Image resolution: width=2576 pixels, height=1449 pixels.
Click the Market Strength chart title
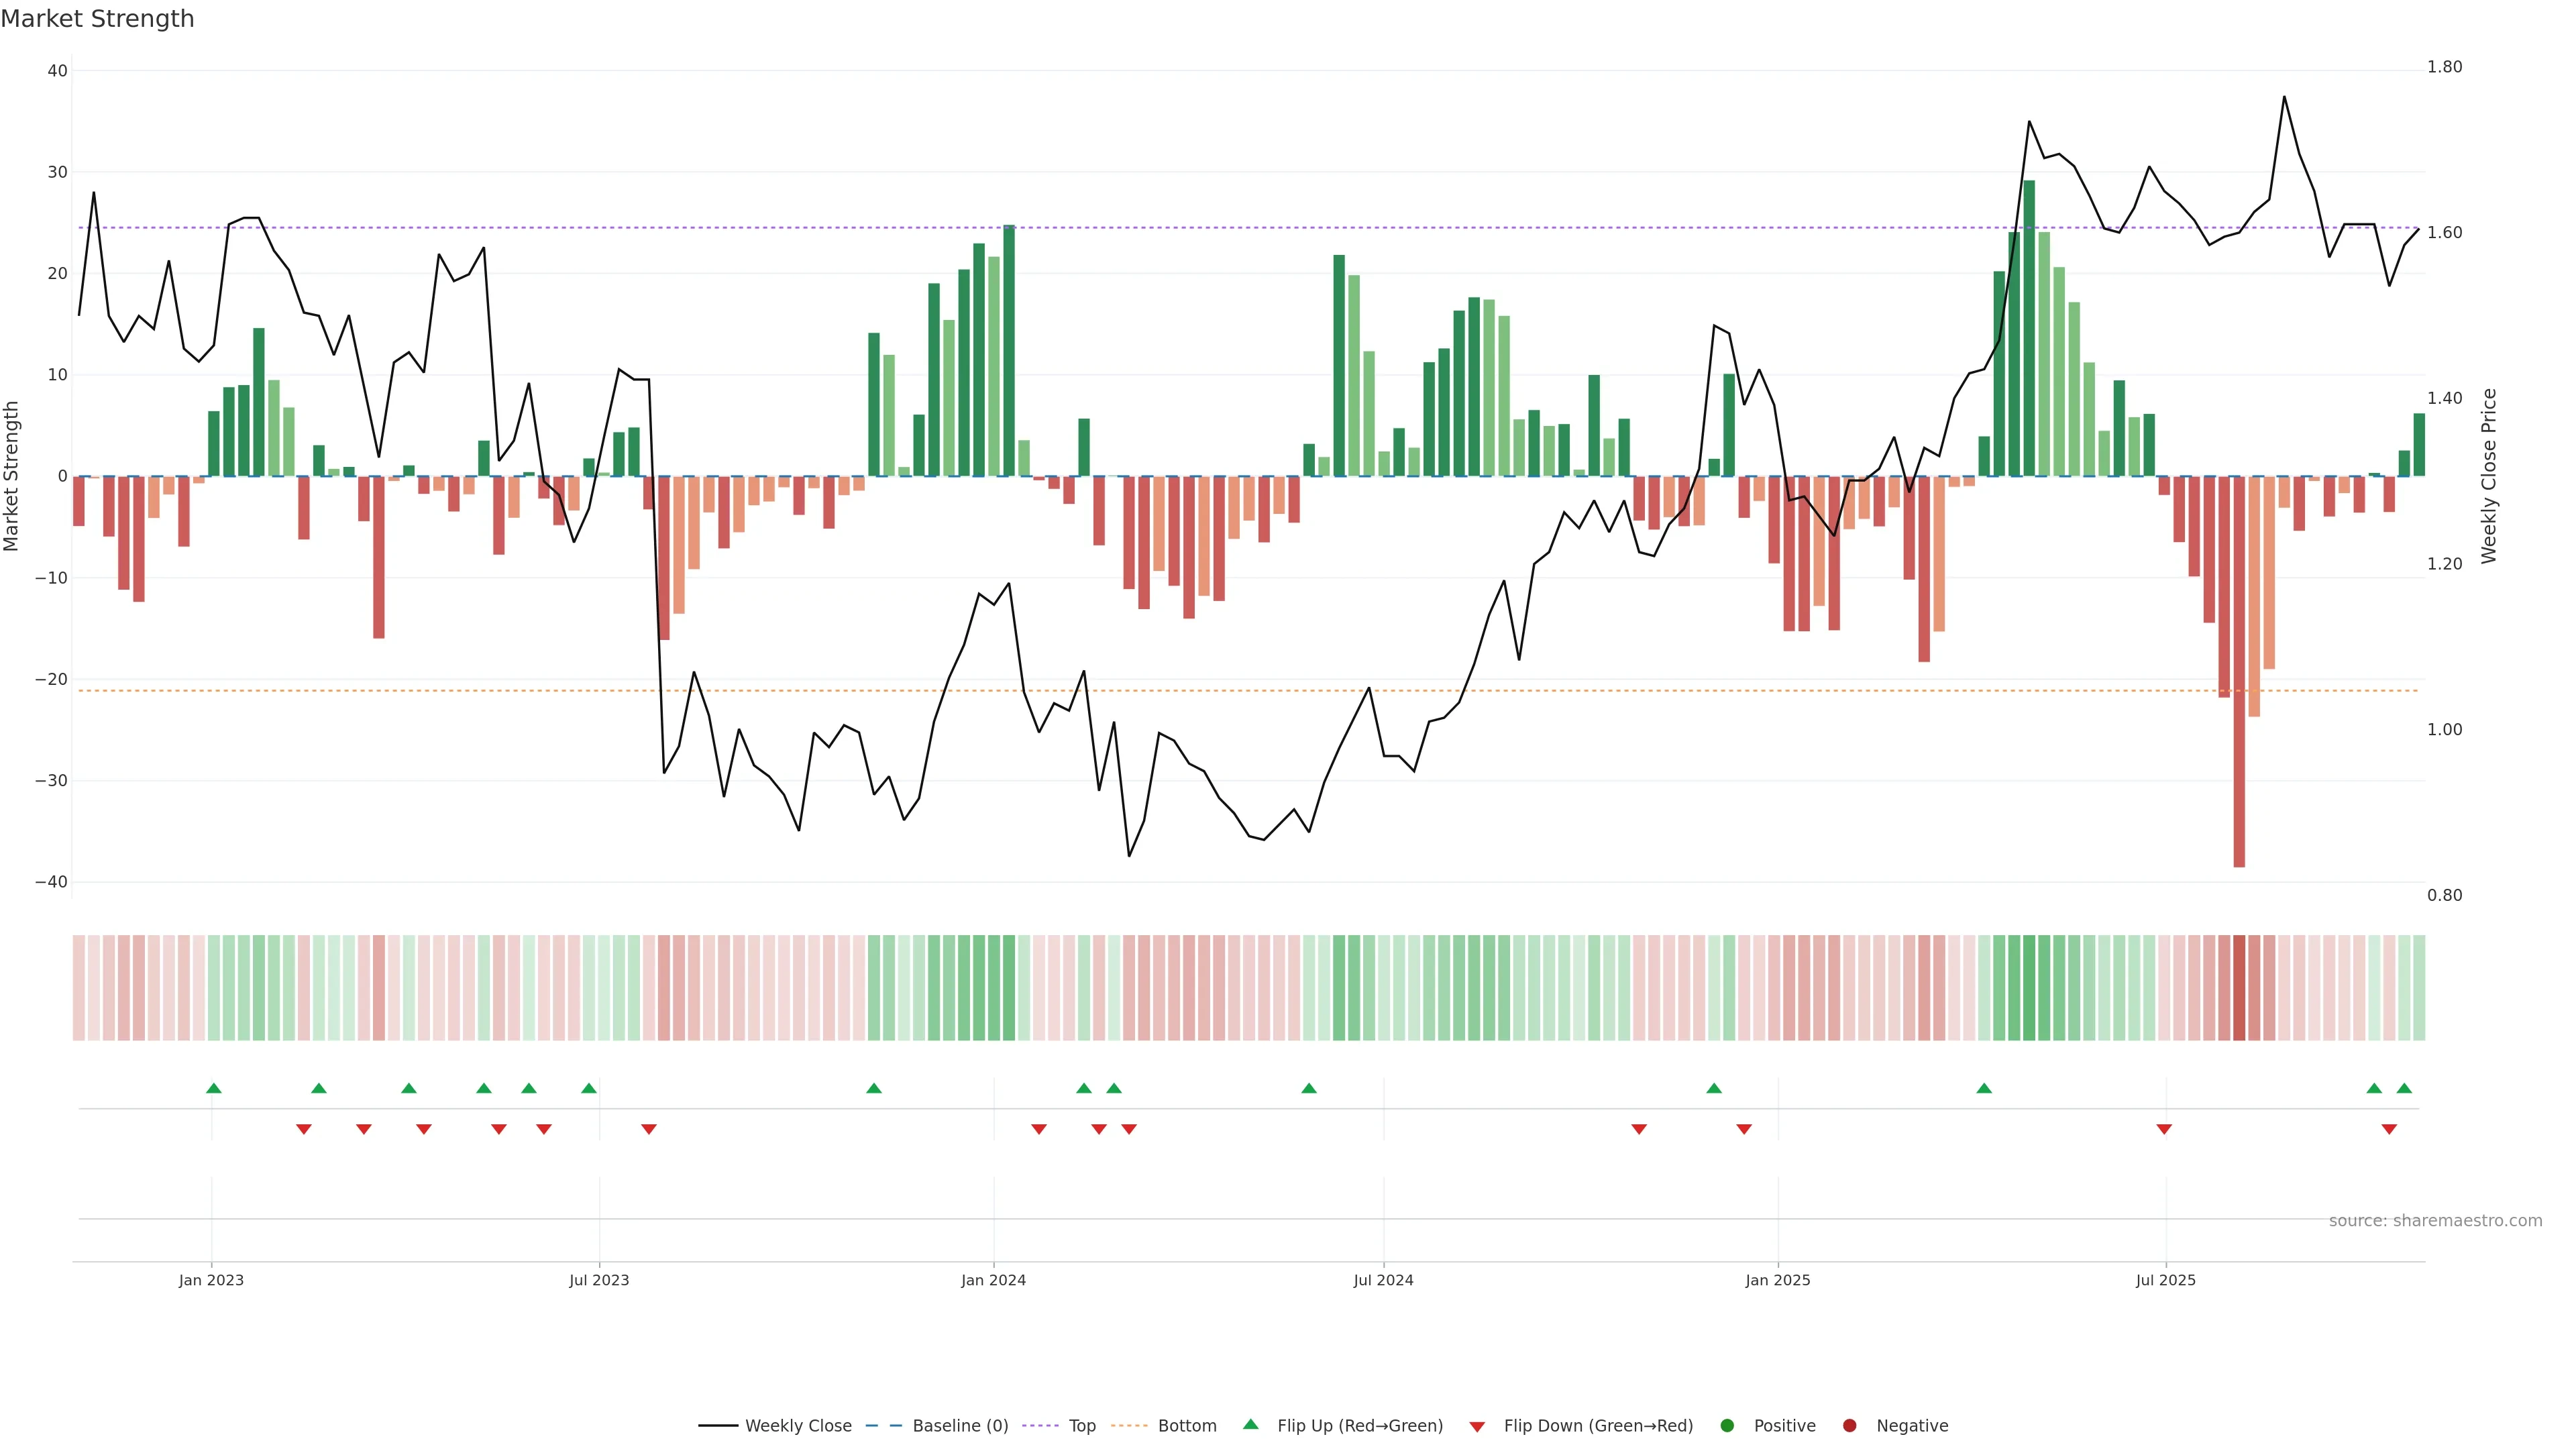(x=97, y=19)
